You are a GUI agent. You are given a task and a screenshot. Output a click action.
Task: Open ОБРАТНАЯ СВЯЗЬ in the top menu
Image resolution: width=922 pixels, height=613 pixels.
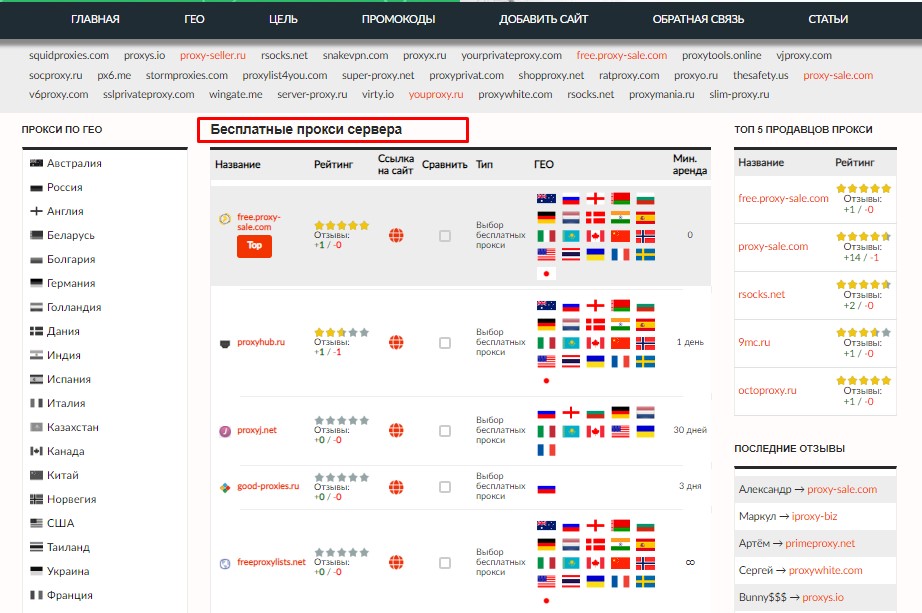pos(699,19)
